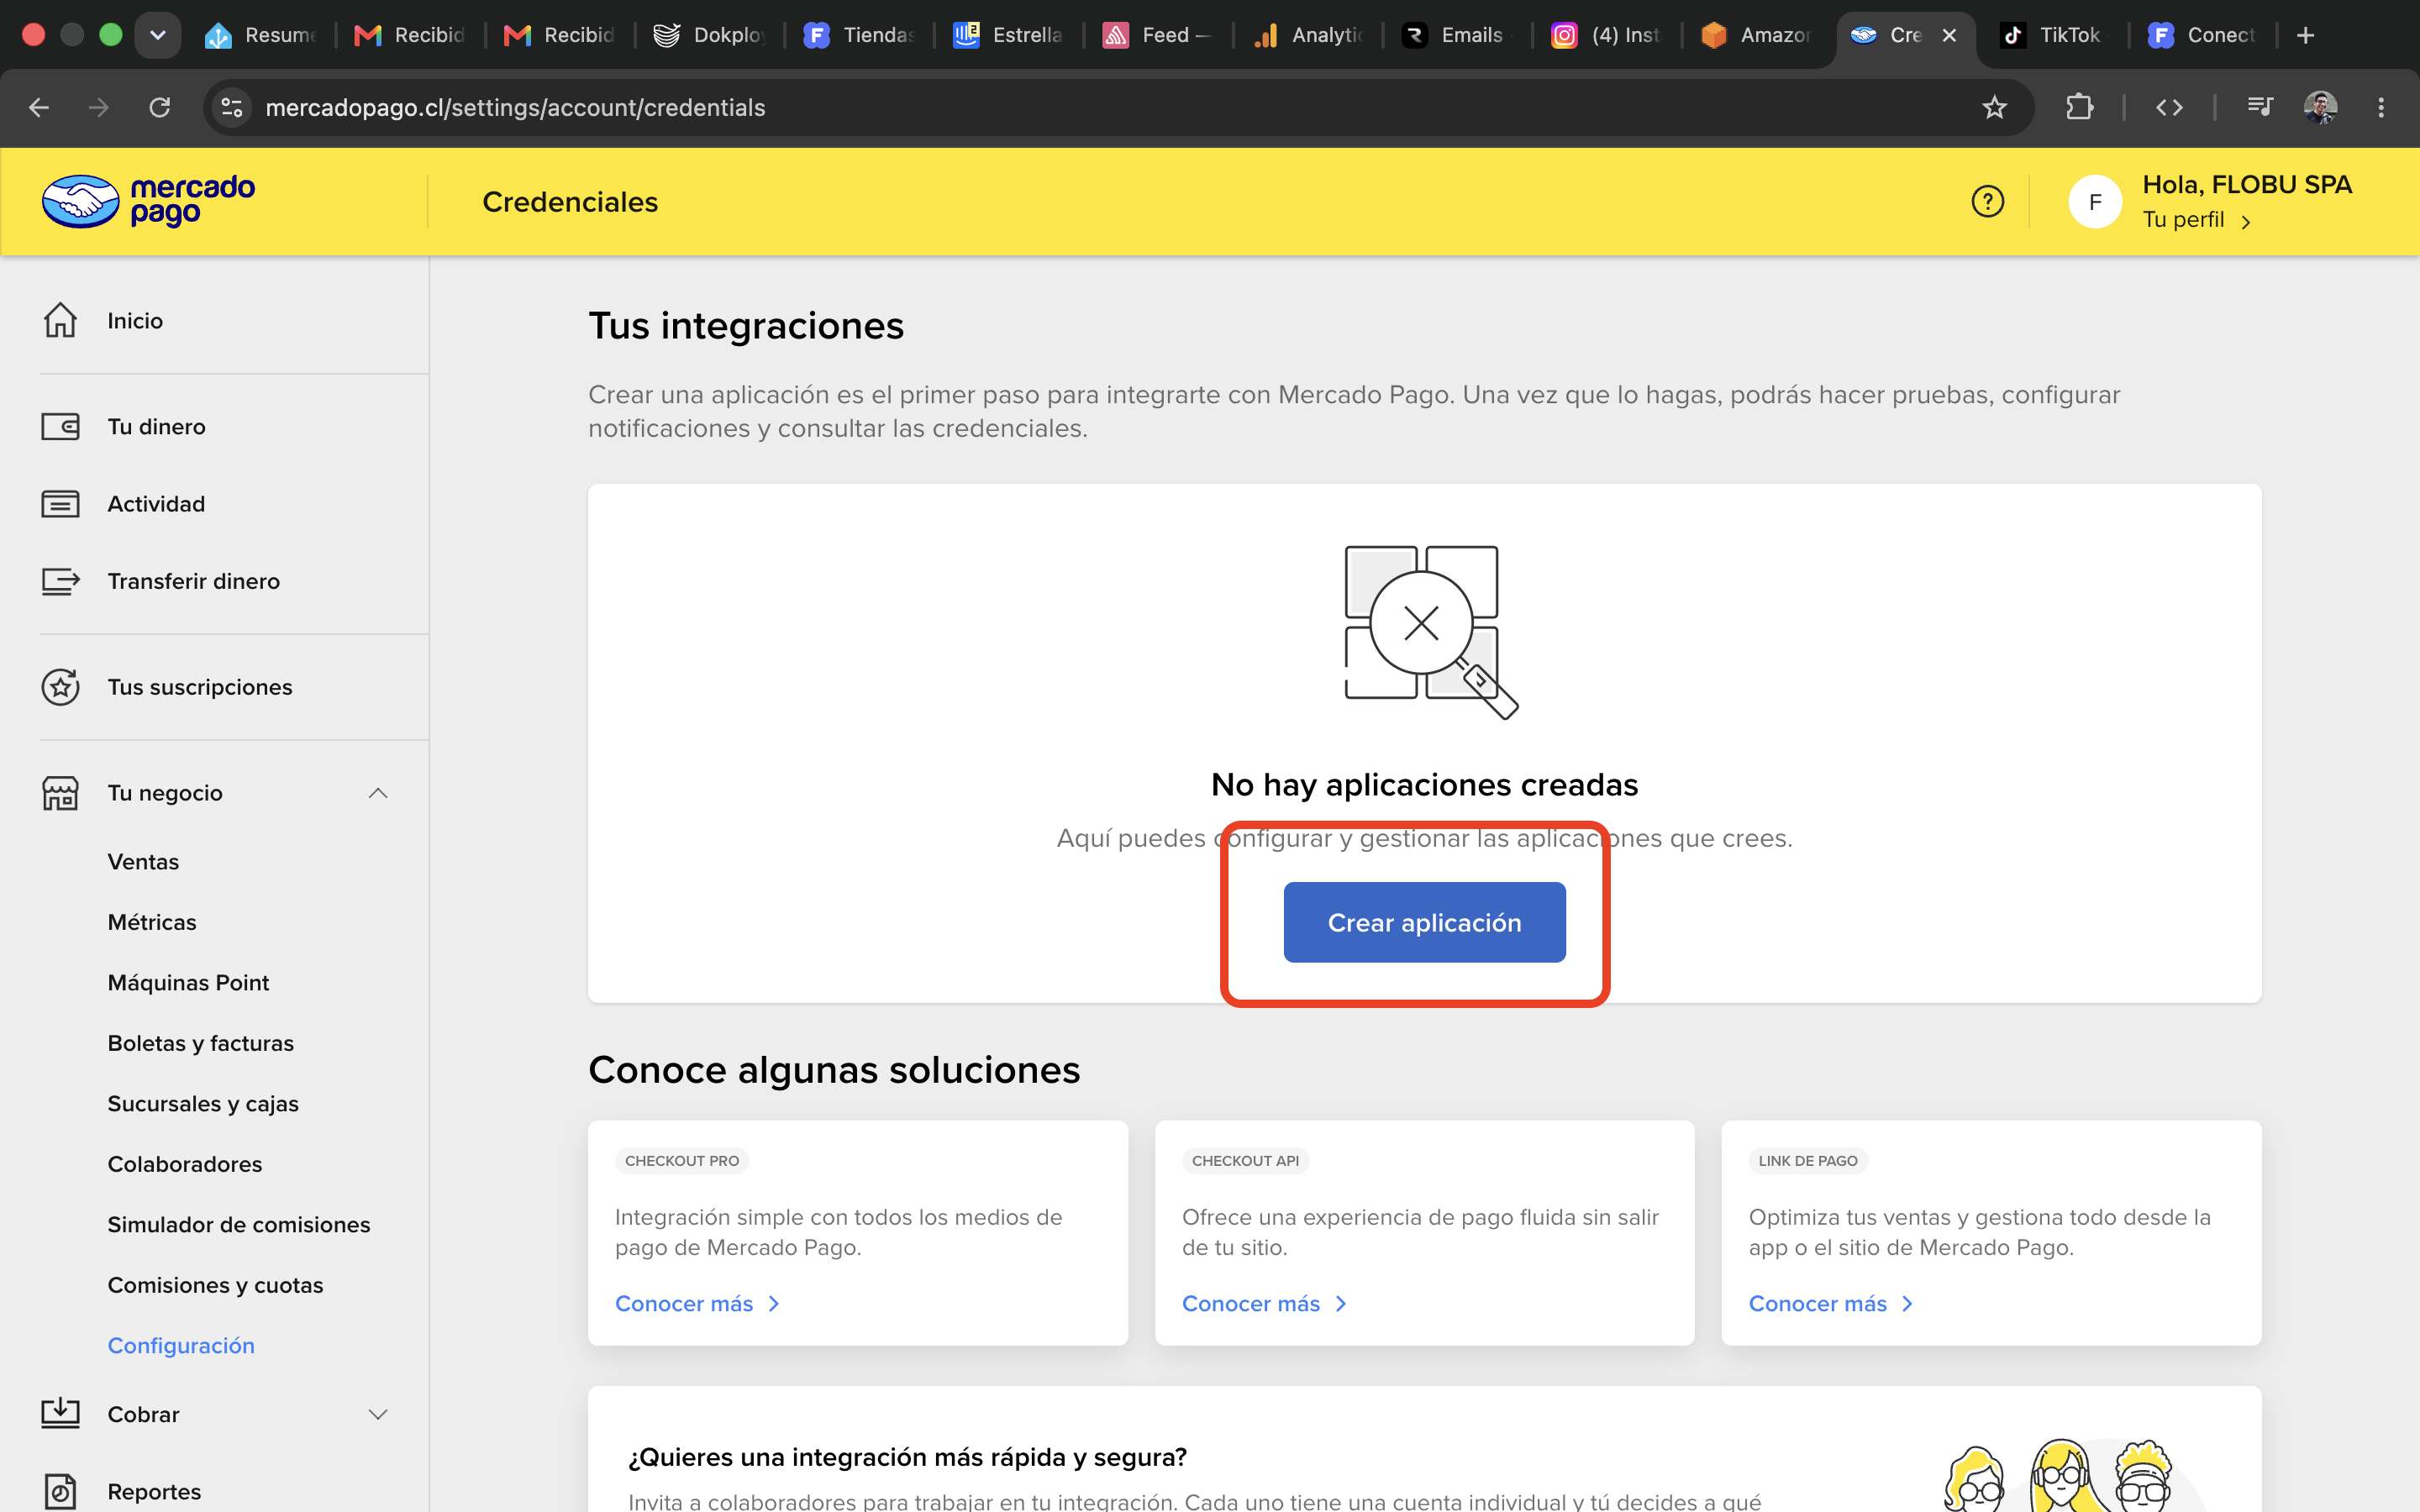Switch to the Analytics browser tab

pos(1308,35)
